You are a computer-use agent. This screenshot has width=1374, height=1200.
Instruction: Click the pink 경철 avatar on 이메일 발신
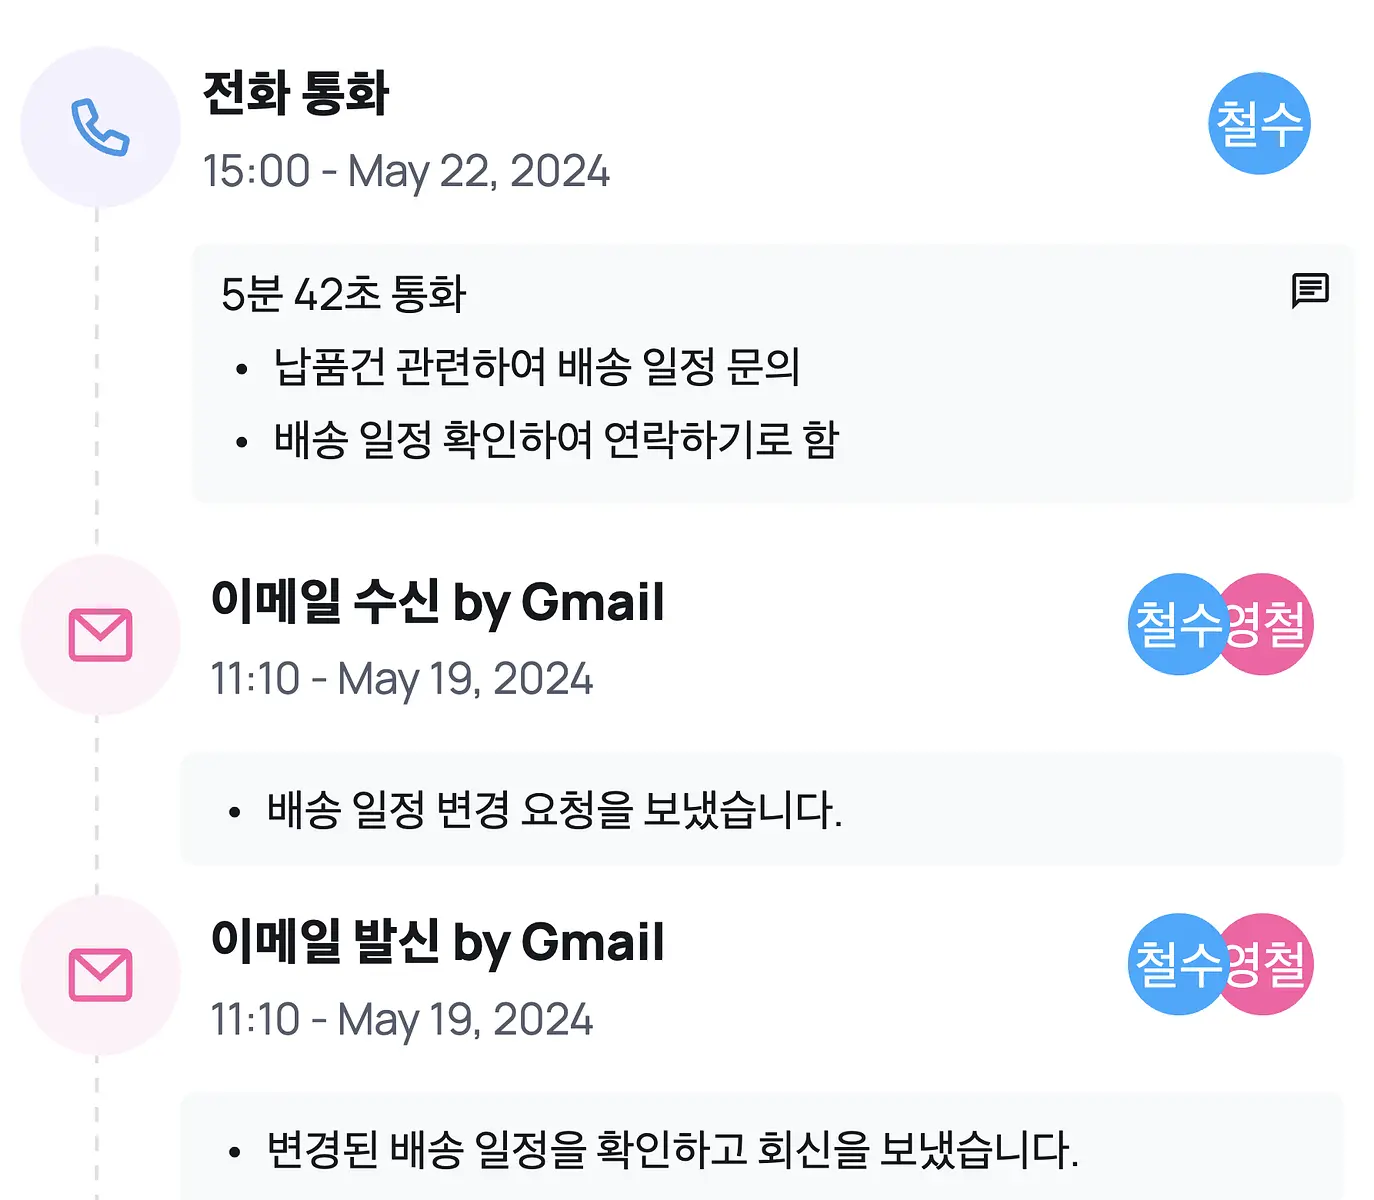click(1270, 964)
